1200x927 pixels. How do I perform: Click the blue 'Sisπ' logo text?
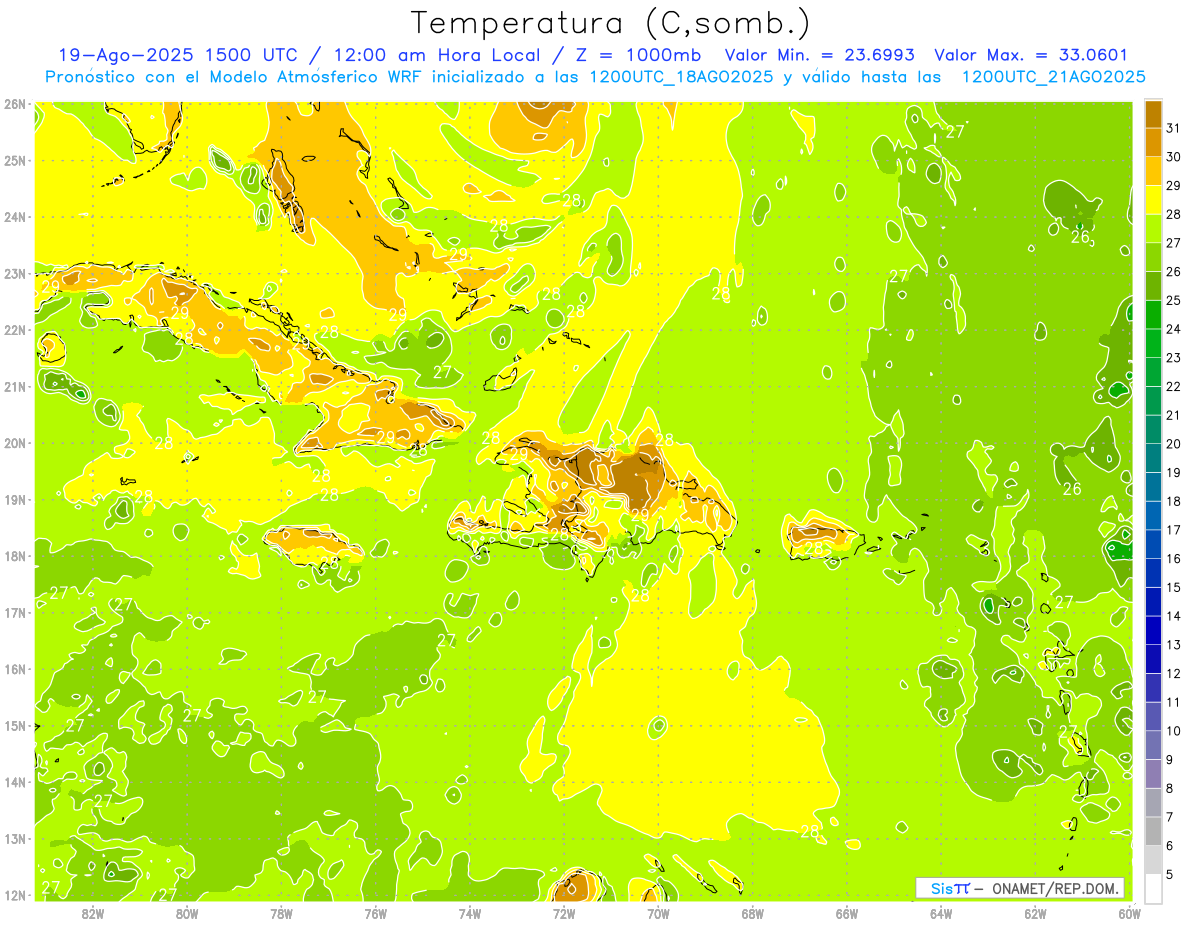click(x=950, y=888)
